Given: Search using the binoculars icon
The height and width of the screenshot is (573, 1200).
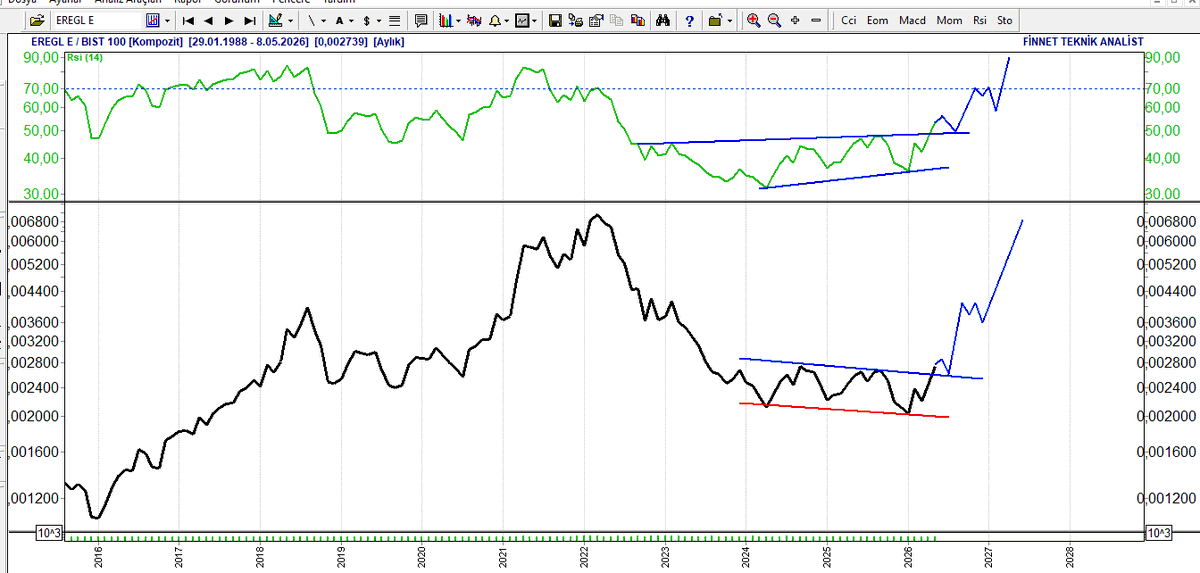Looking at the screenshot, I should (662, 20).
